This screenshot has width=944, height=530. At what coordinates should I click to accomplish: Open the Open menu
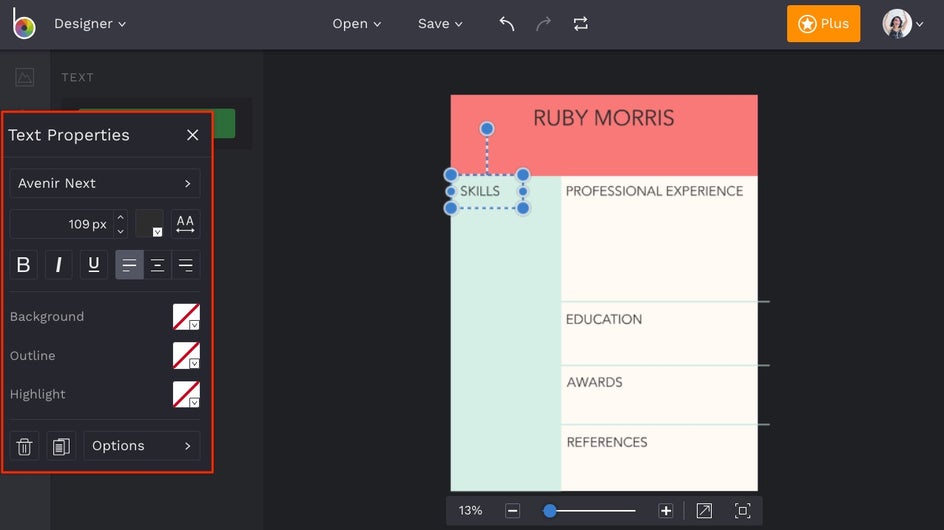357,24
